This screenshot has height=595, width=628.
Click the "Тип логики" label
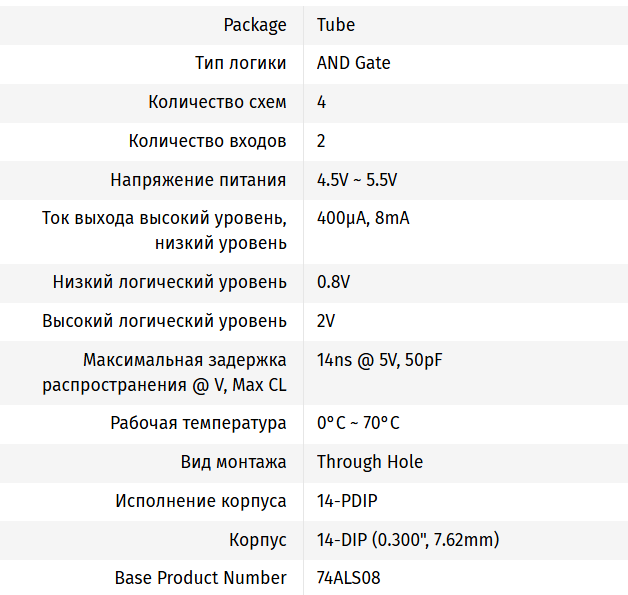tap(240, 63)
